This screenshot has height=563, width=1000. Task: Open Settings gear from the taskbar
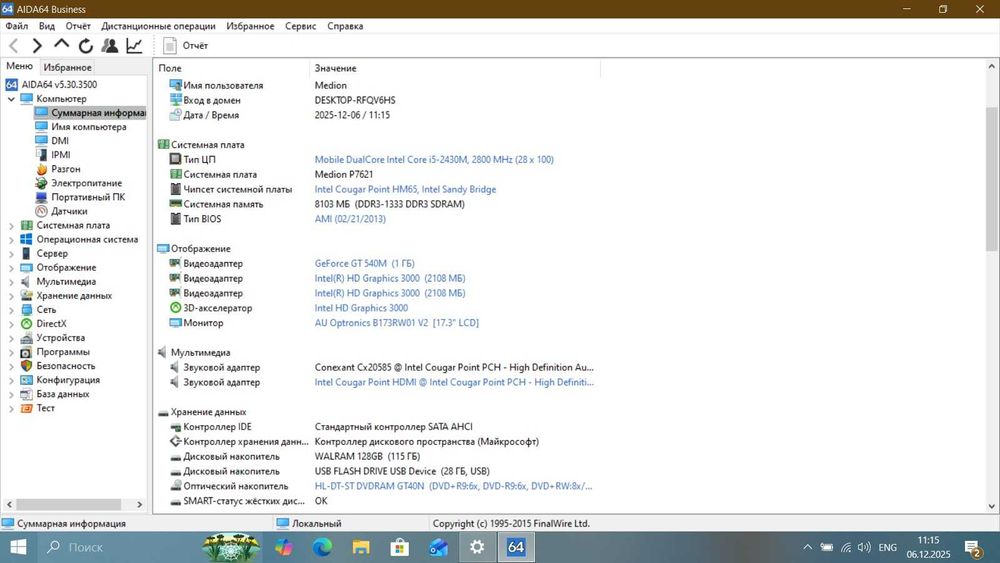coord(476,547)
